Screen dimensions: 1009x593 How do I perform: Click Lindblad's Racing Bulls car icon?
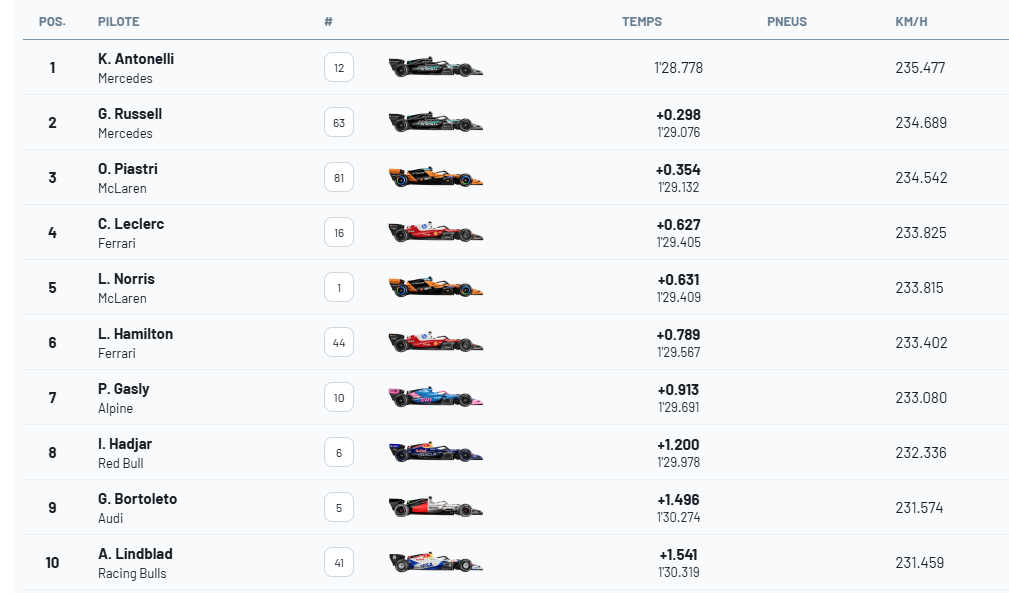coord(435,563)
